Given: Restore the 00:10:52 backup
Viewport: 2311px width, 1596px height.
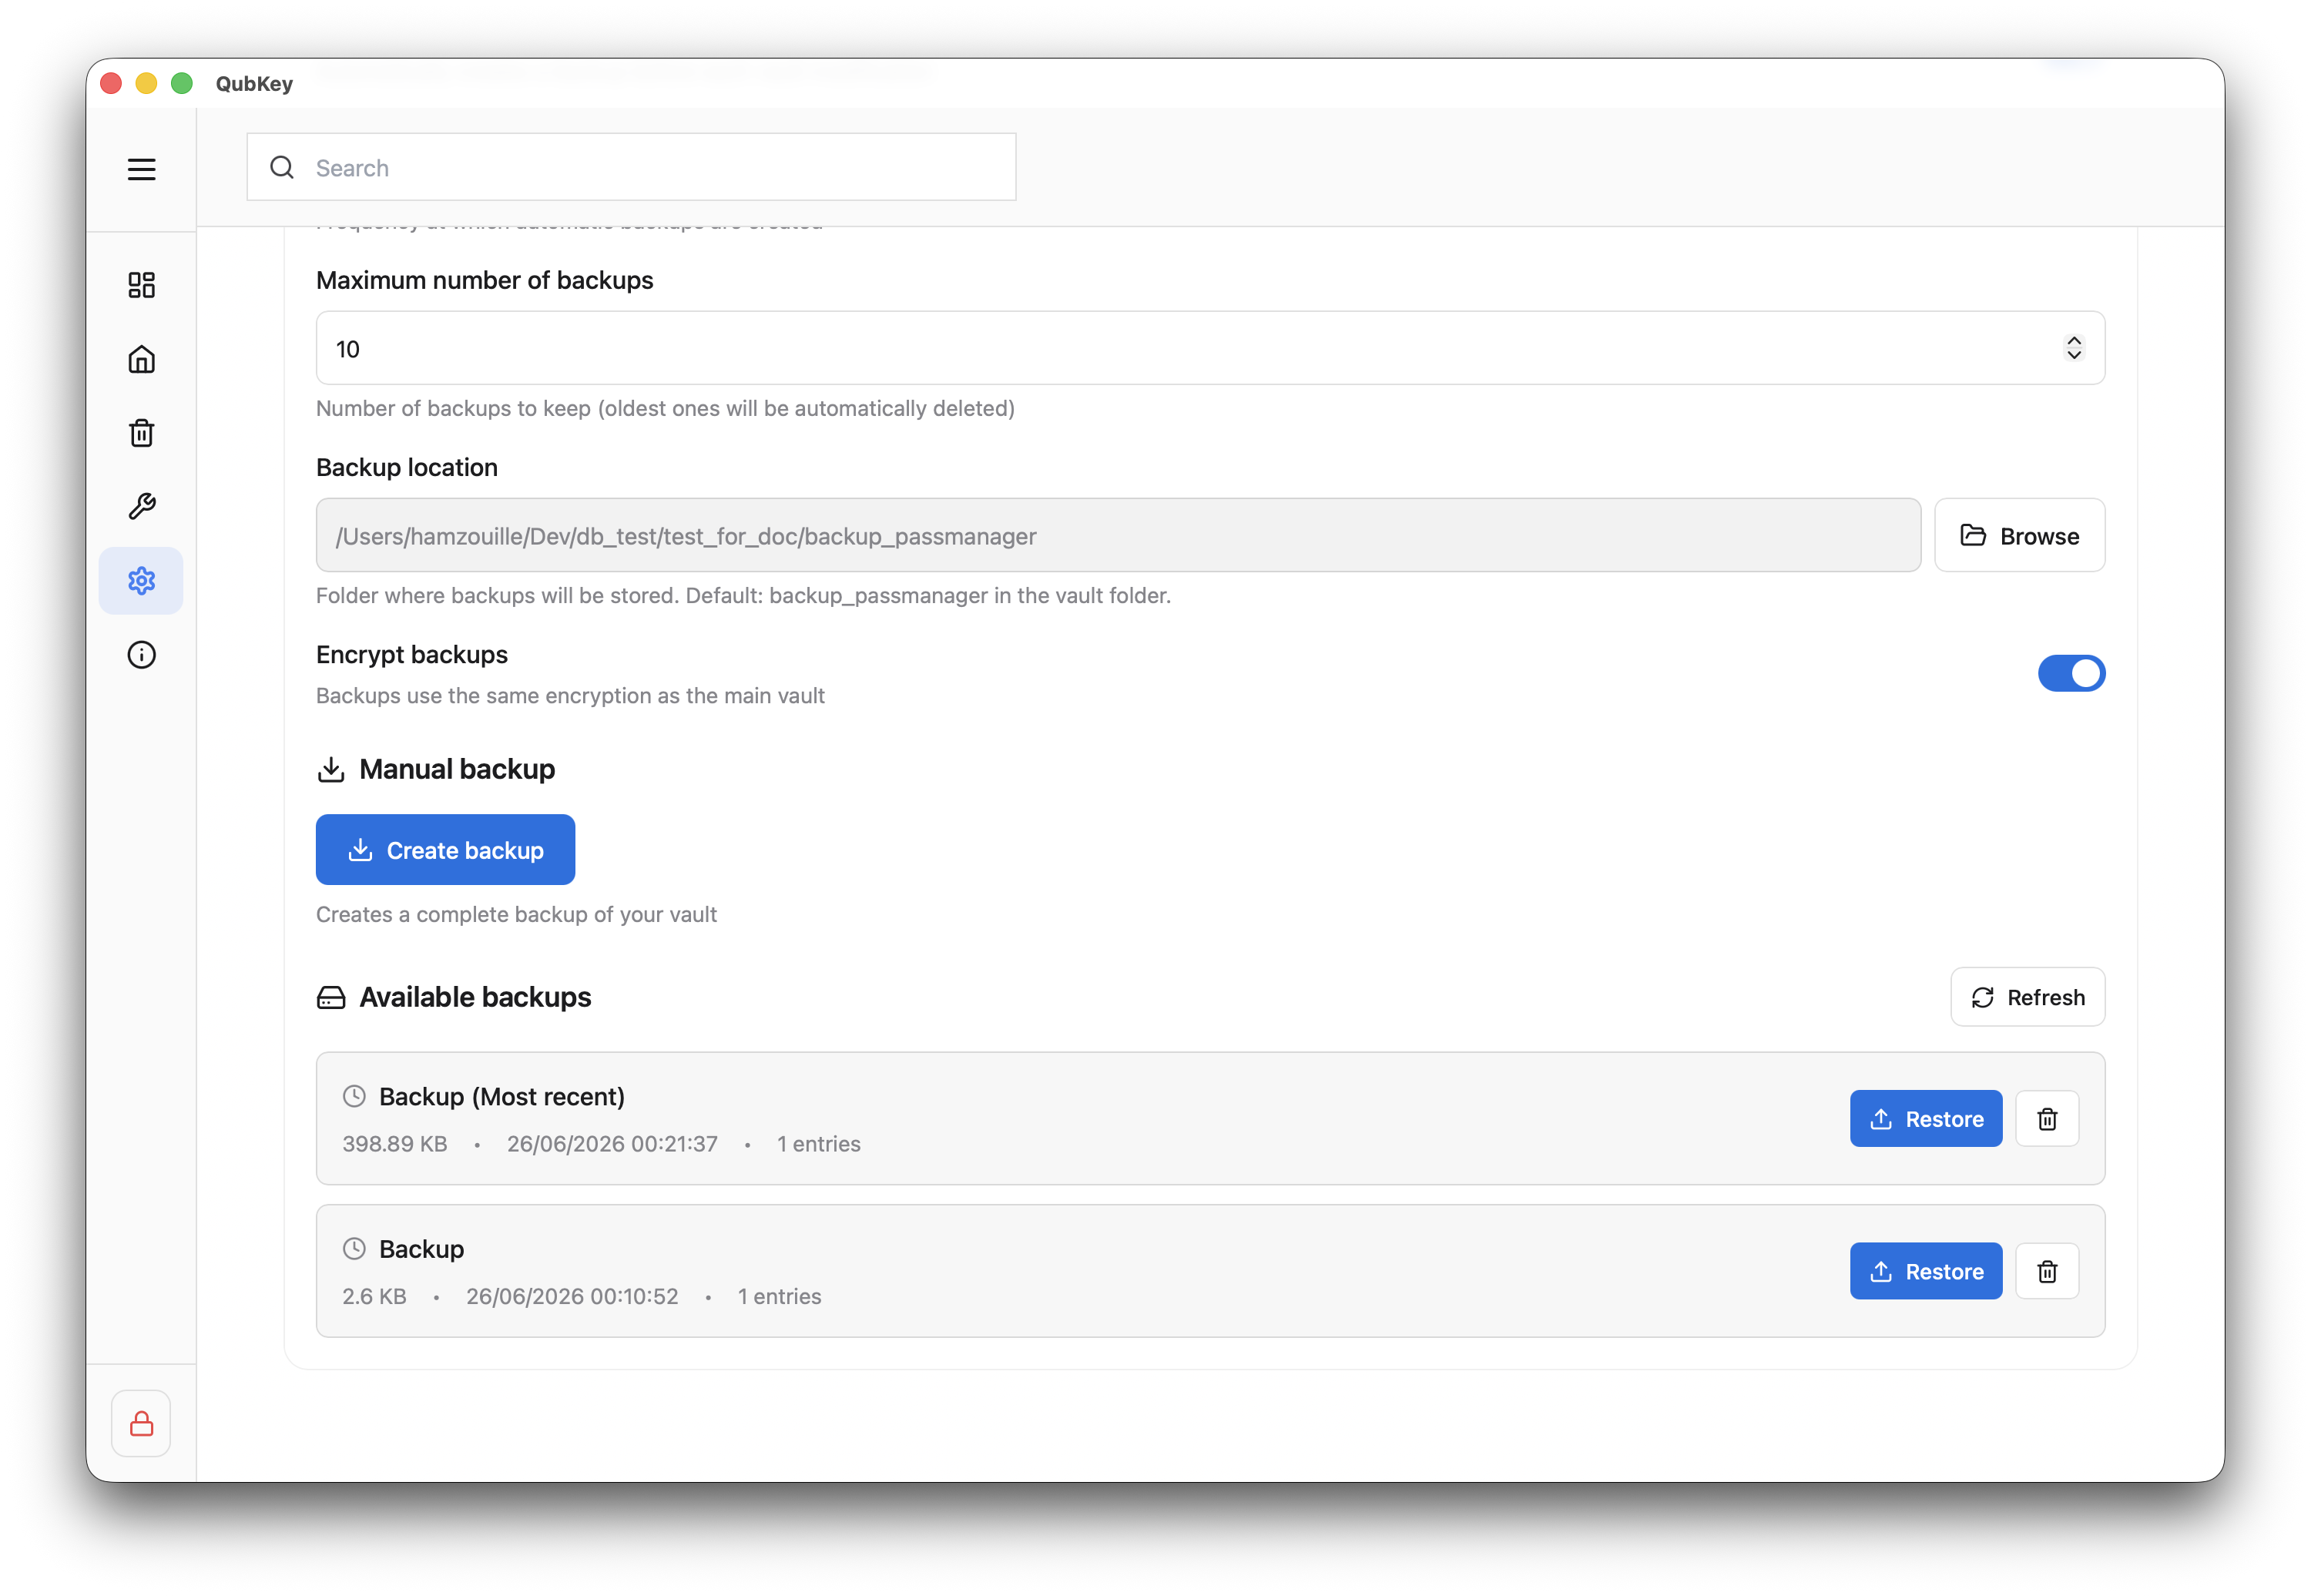Looking at the screenshot, I should (x=1925, y=1271).
